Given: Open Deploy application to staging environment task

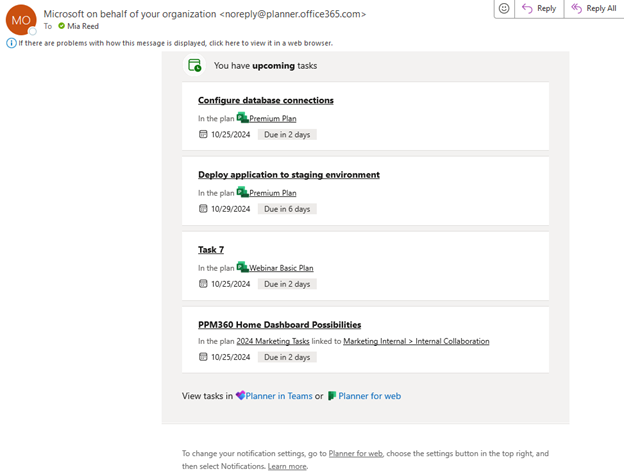Looking at the screenshot, I should click(x=288, y=175).
